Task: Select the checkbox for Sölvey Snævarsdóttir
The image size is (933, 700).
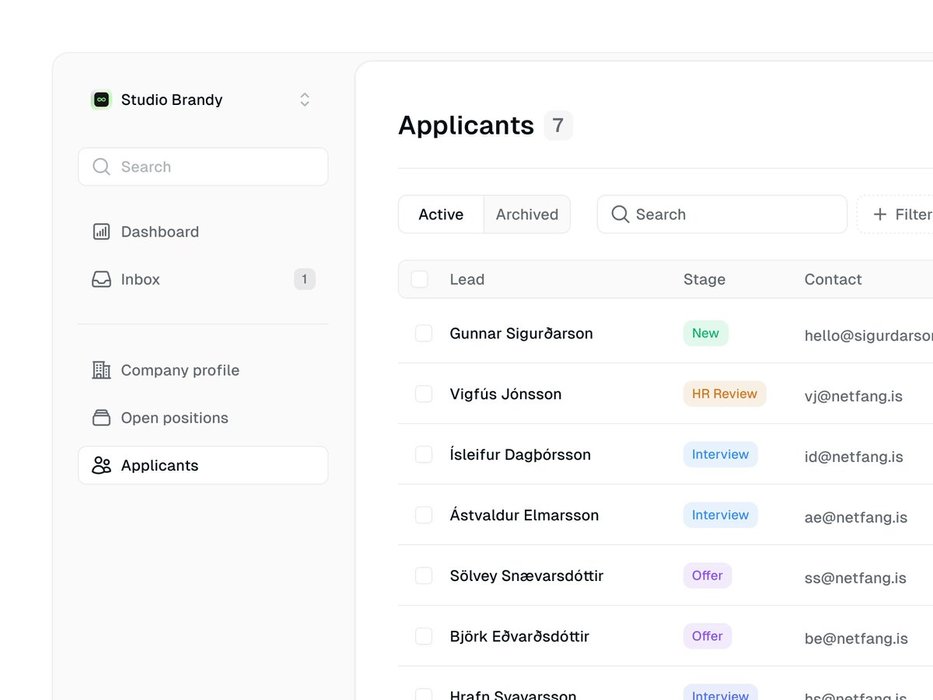Action: 424,576
